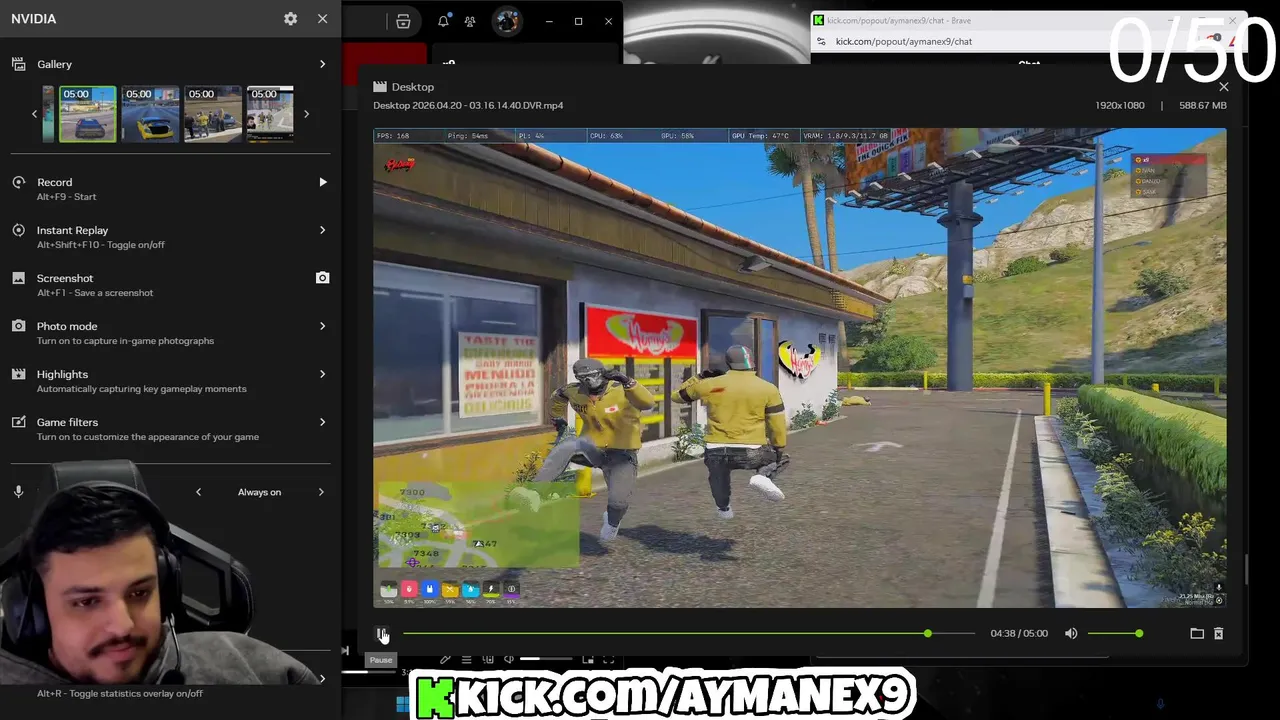Switch microphone mode with left arrow
The width and height of the screenshot is (1280, 720).
(x=198, y=492)
